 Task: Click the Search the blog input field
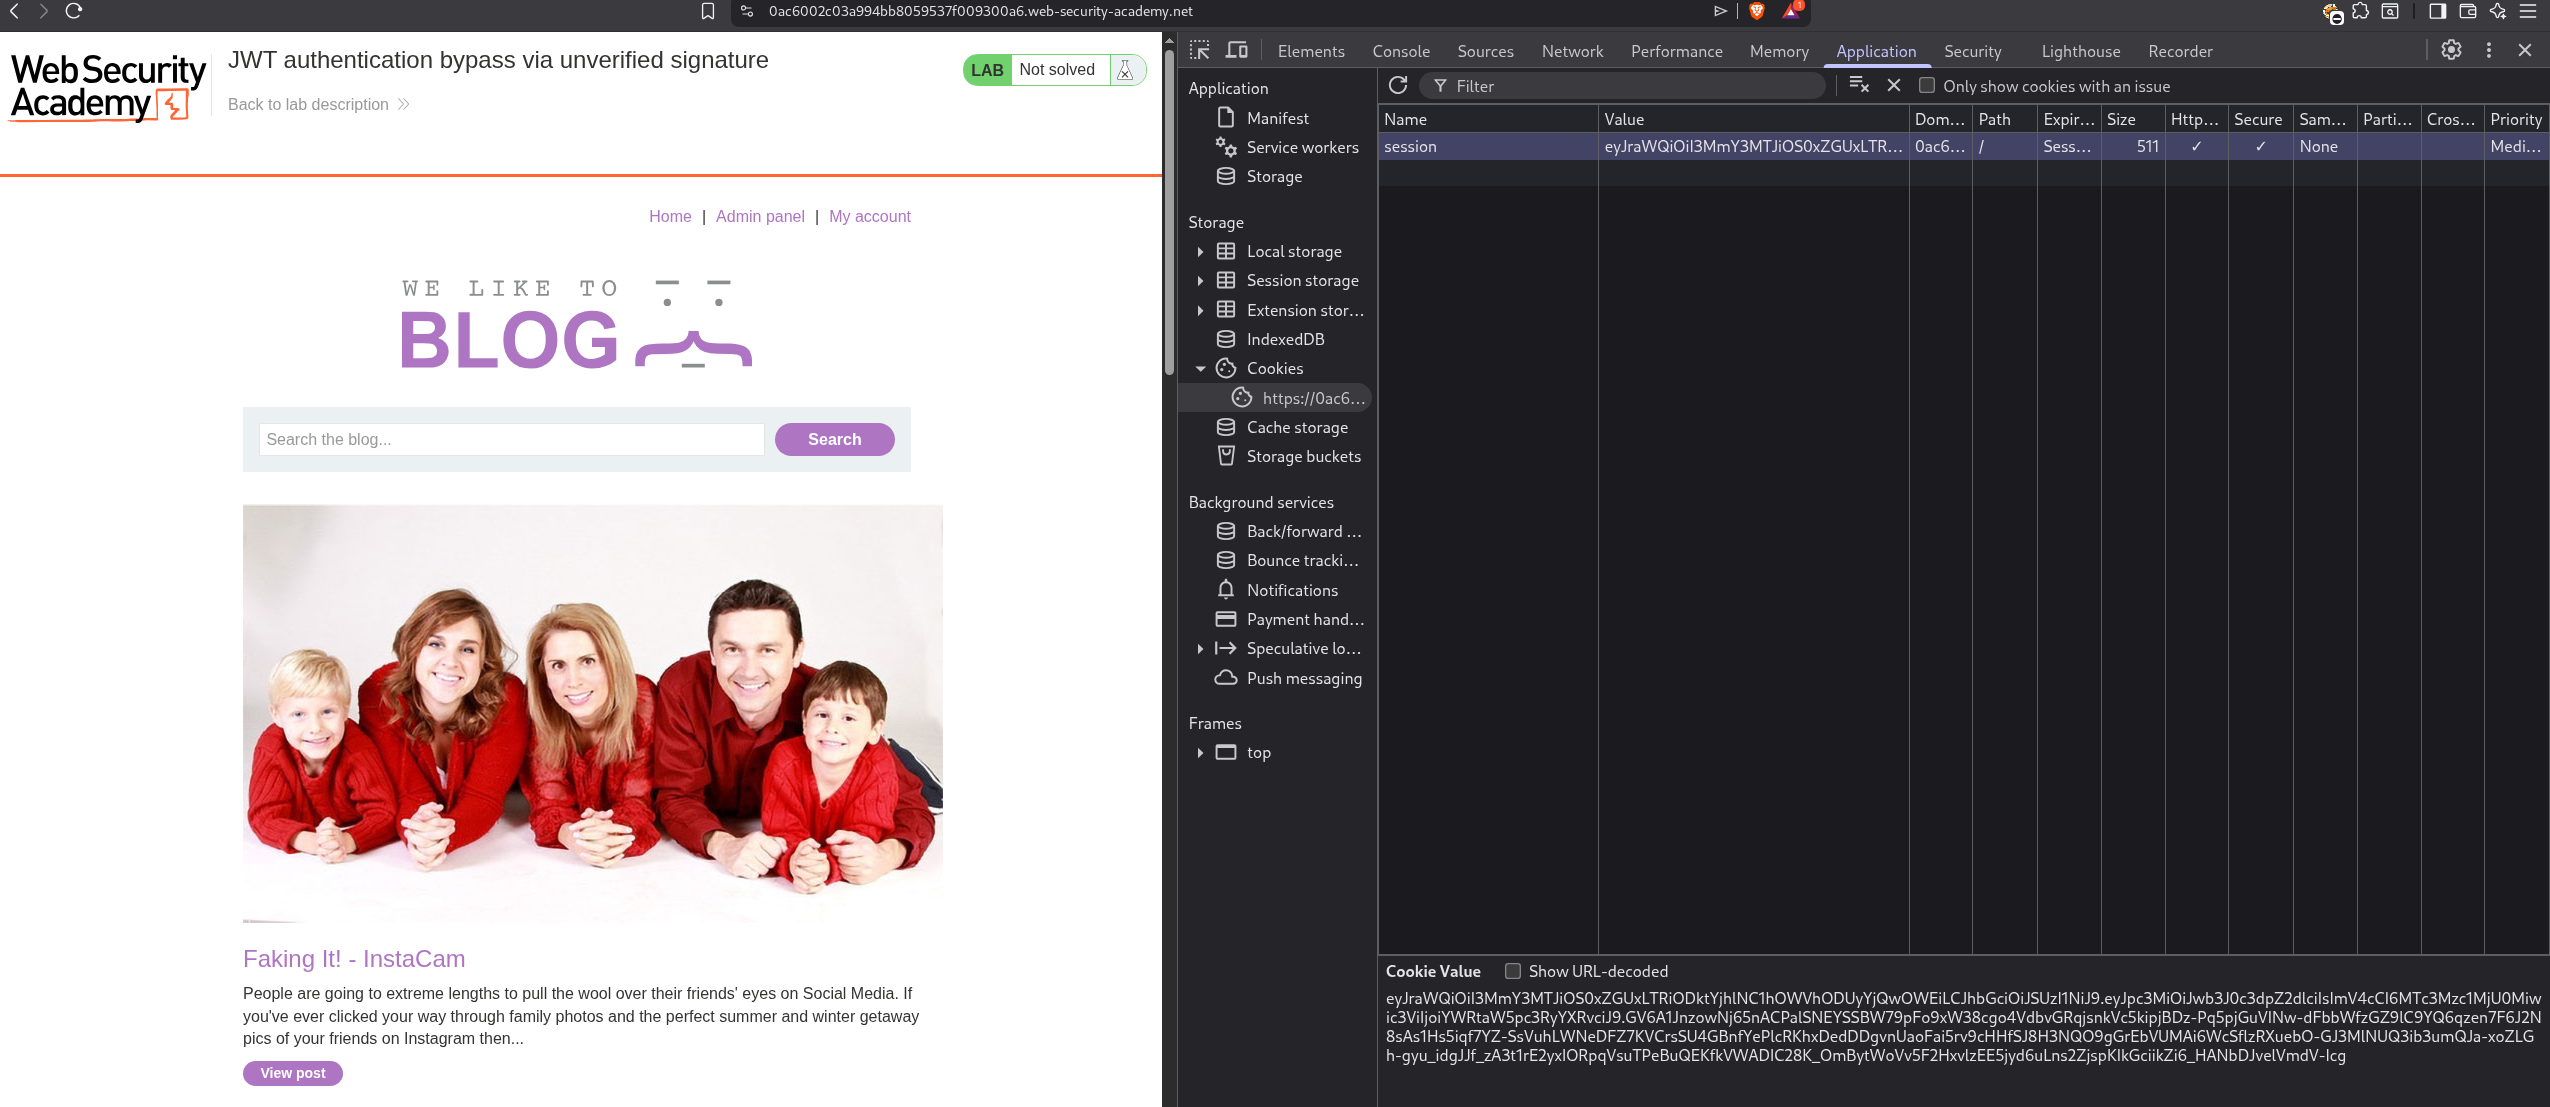click(x=511, y=439)
